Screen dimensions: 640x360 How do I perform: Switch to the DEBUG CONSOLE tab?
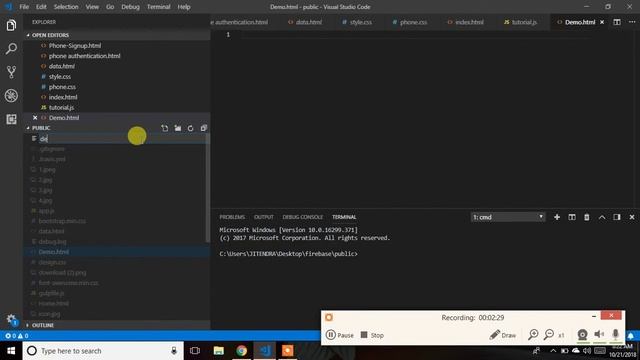[x=302, y=217]
